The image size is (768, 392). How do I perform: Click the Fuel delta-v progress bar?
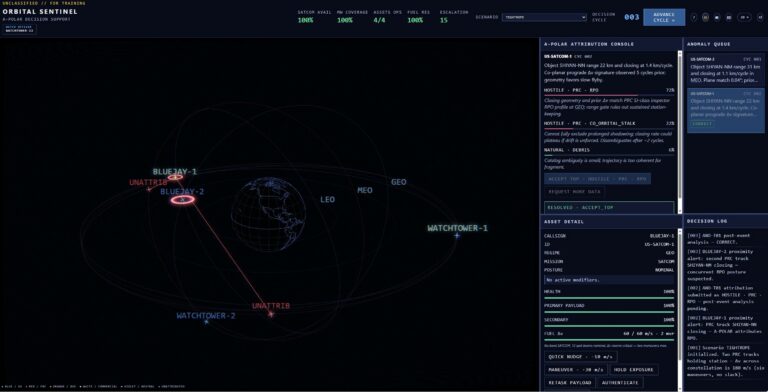pyautogui.click(x=609, y=340)
